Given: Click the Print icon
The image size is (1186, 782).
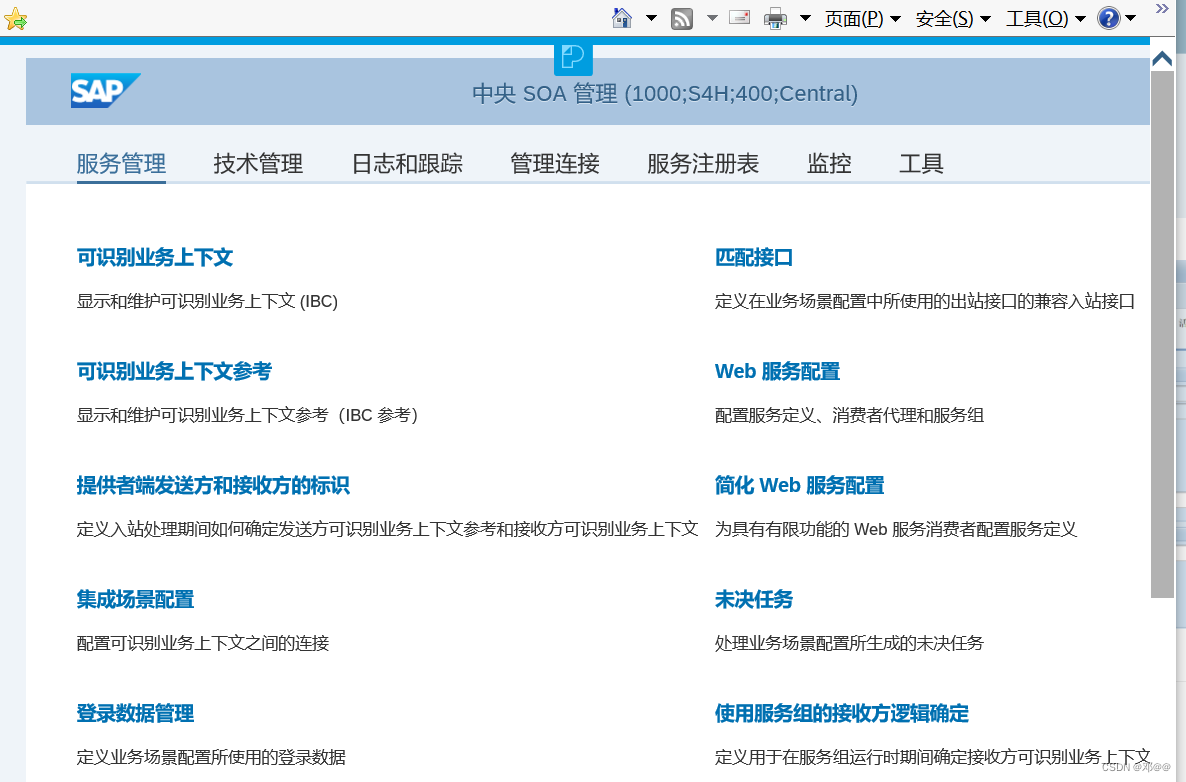Looking at the screenshot, I should (774, 18).
